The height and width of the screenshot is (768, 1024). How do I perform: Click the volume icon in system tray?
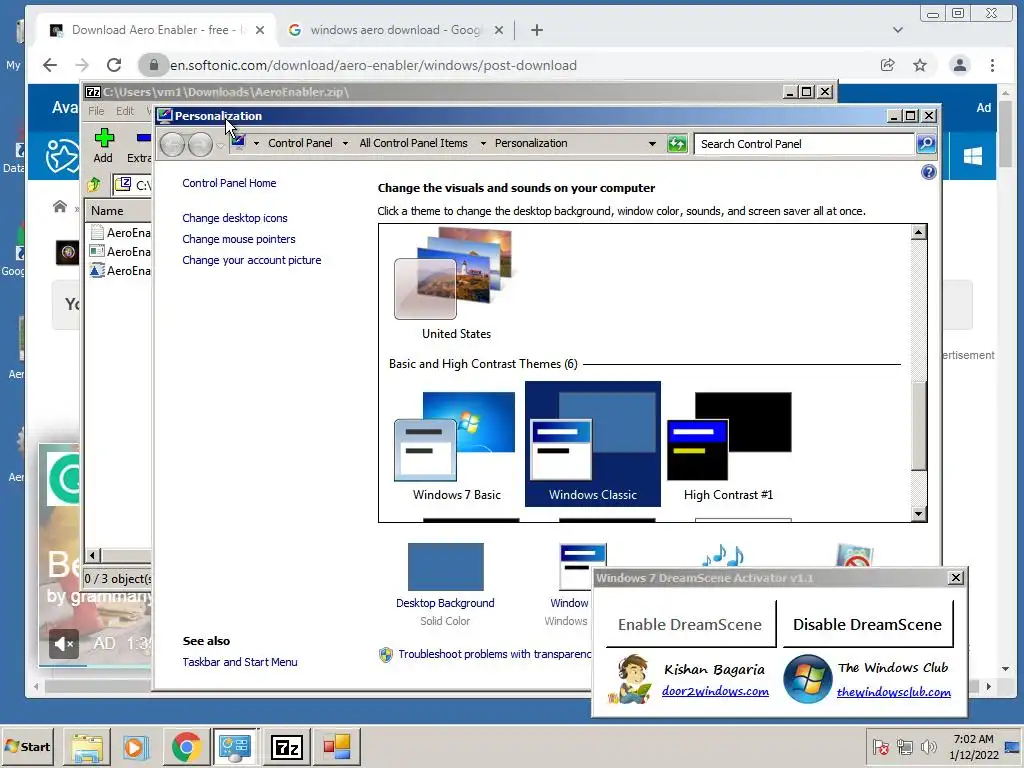928,746
